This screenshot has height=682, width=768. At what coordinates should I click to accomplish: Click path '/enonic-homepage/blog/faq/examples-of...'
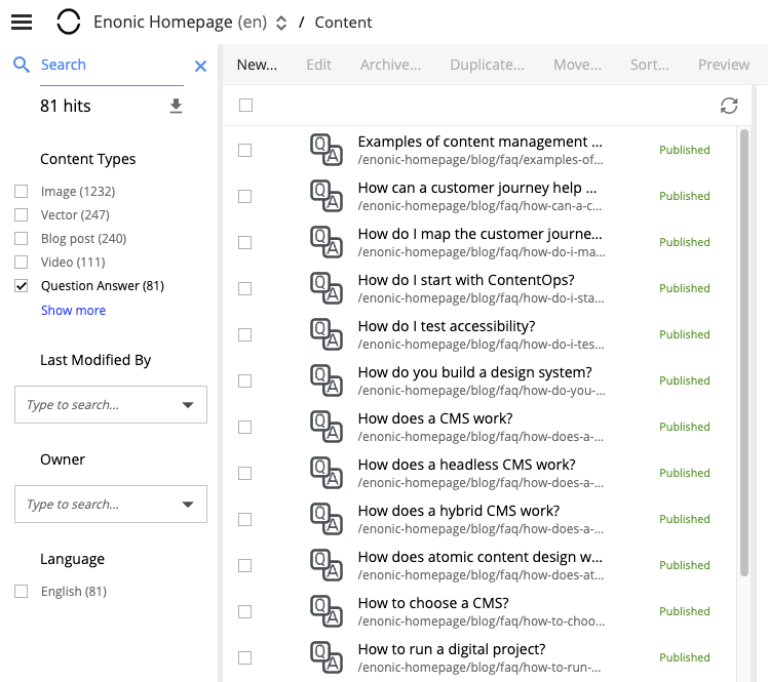click(x=480, y=160)
